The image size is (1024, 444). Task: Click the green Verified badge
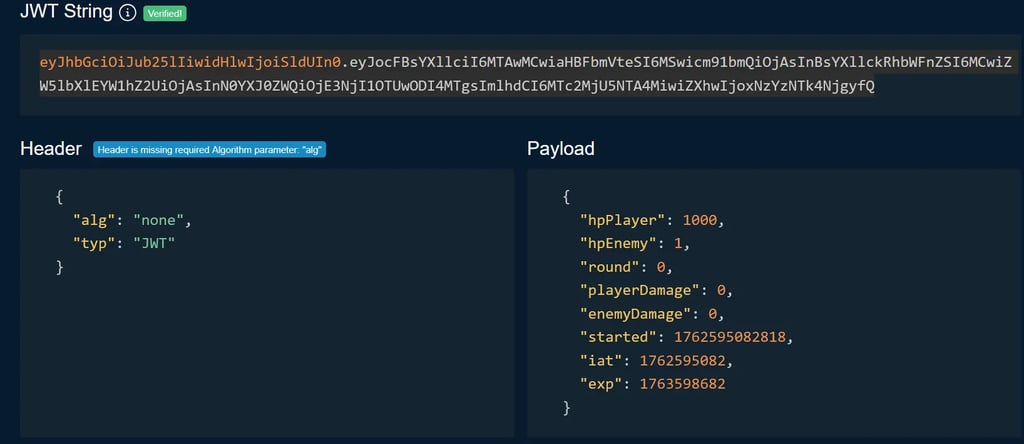[165, 14]
